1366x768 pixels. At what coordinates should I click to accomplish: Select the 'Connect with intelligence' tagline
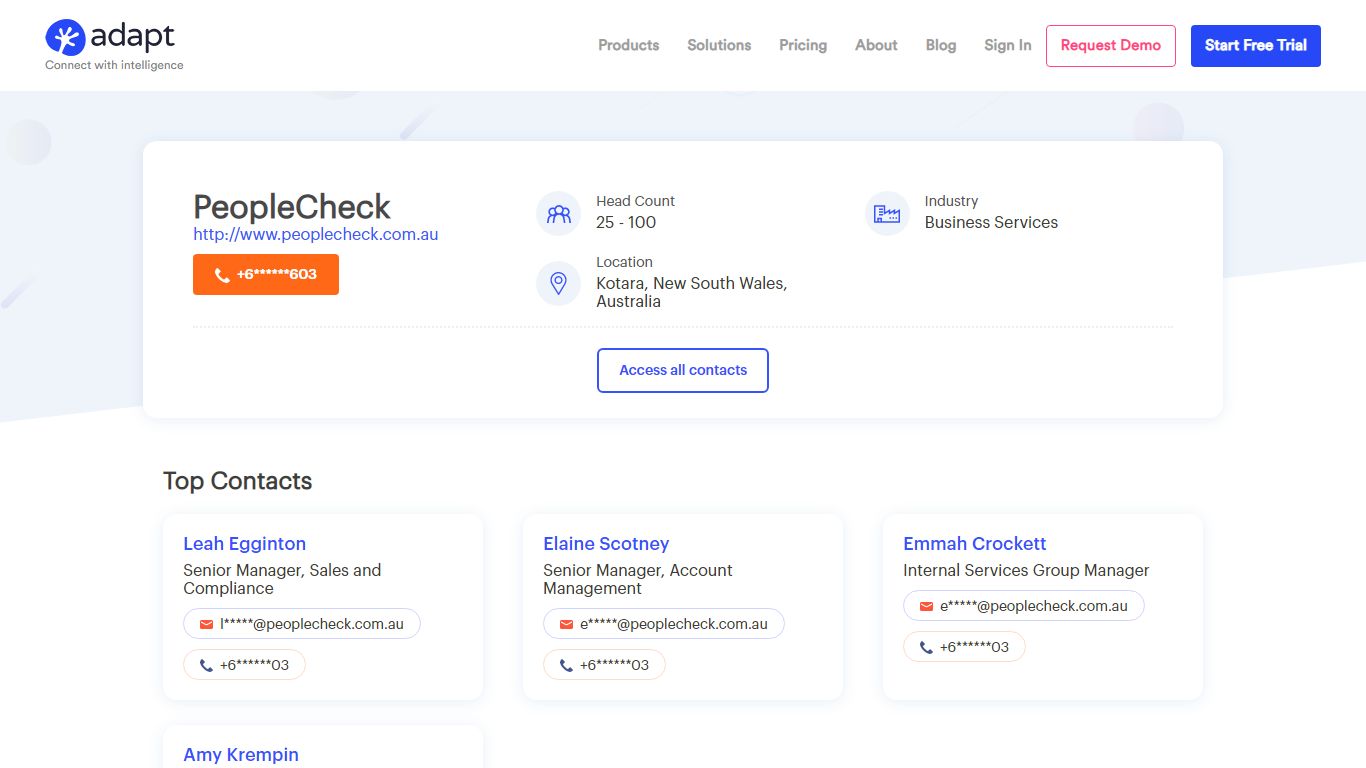(114, 65)
